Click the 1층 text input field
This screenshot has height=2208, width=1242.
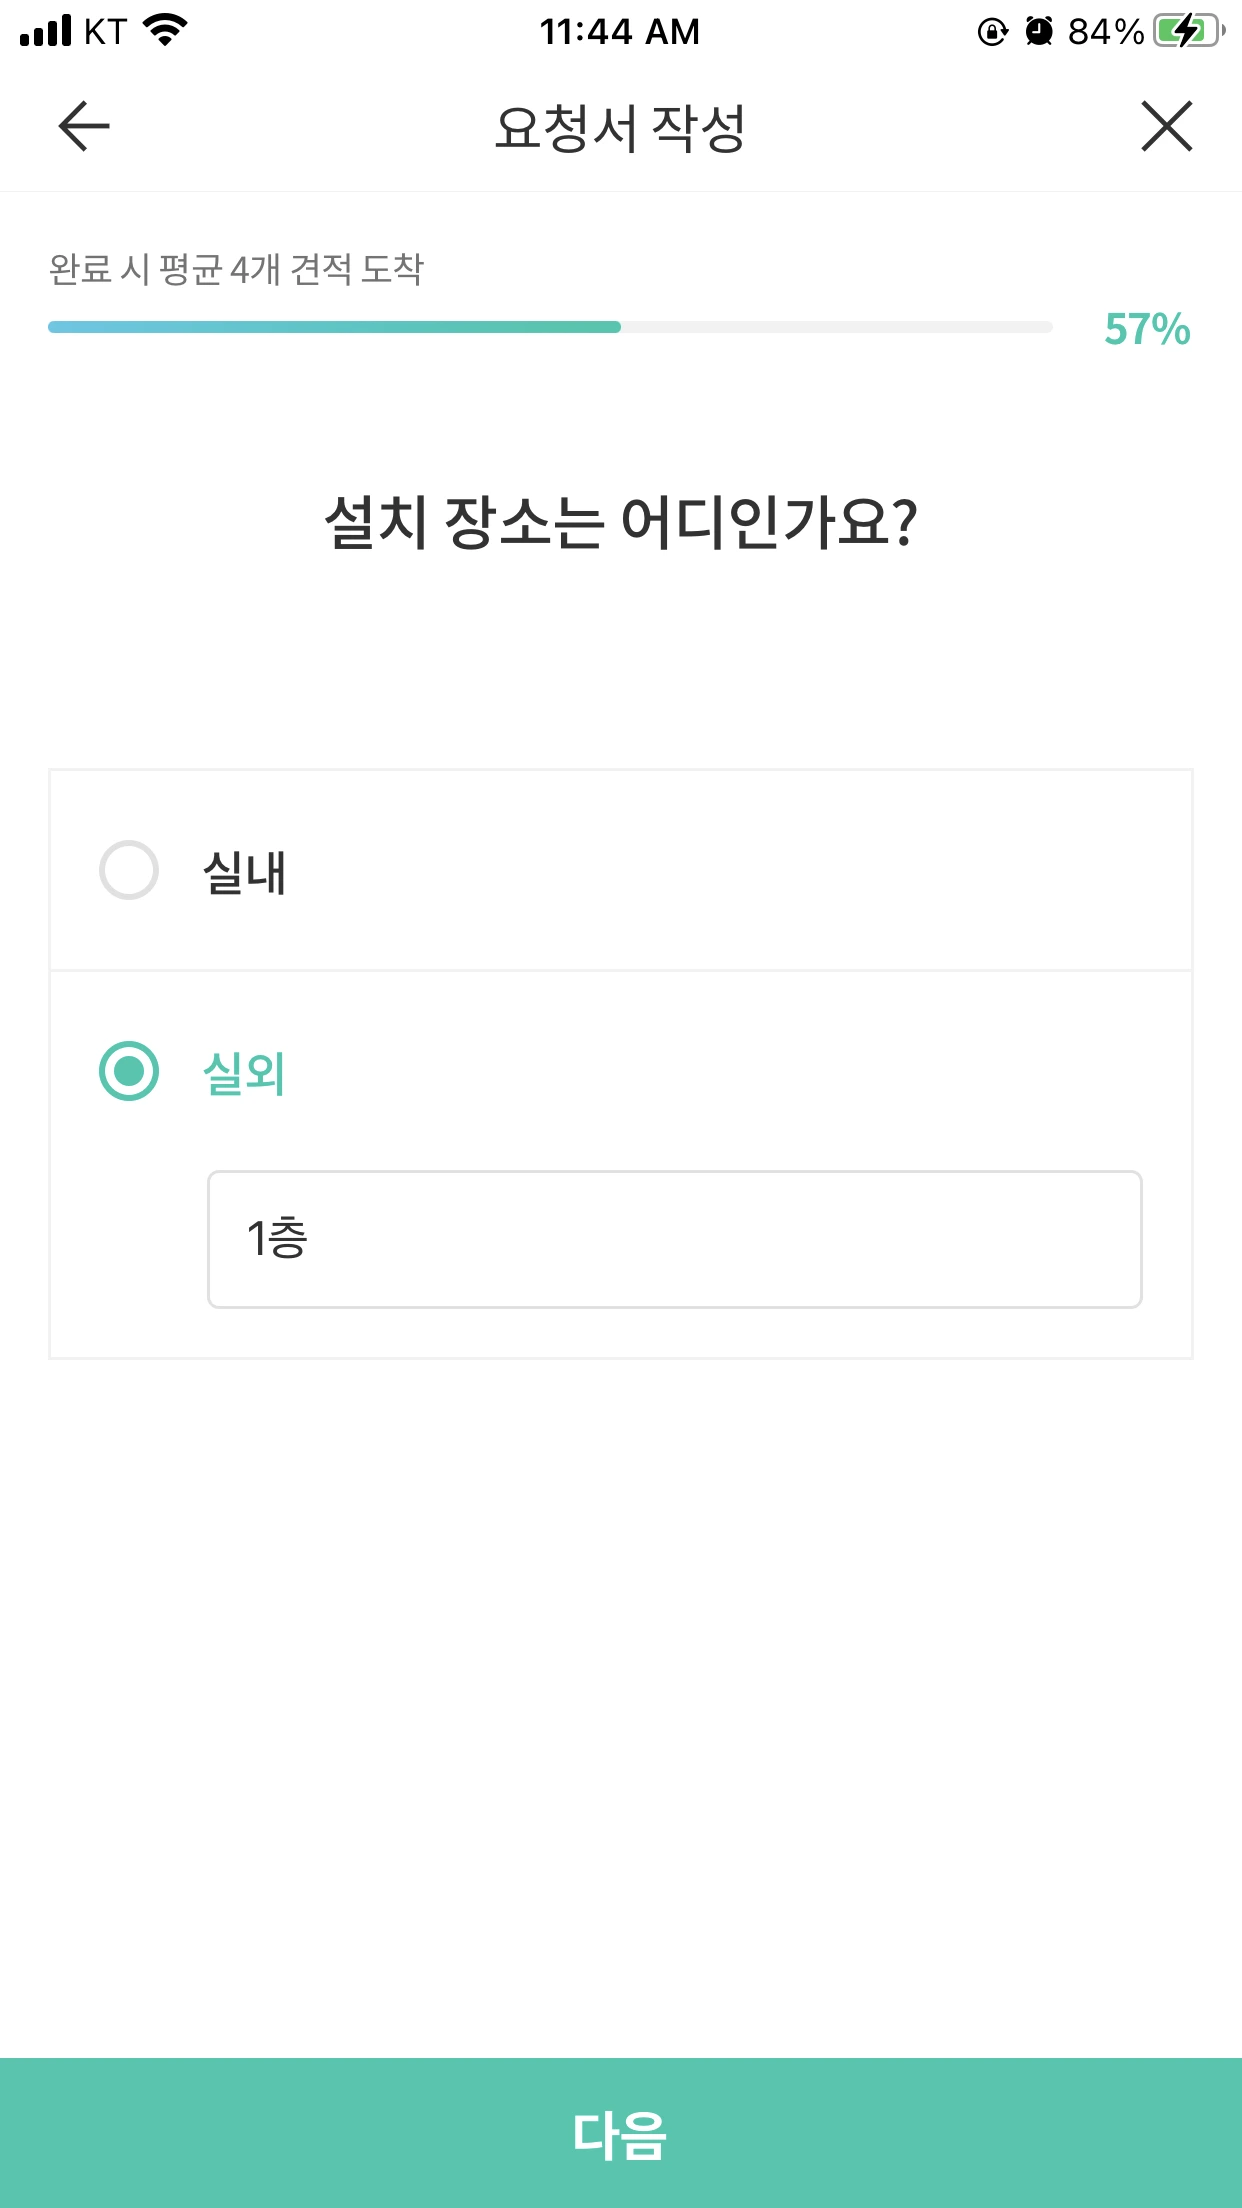pos(674,1239)
